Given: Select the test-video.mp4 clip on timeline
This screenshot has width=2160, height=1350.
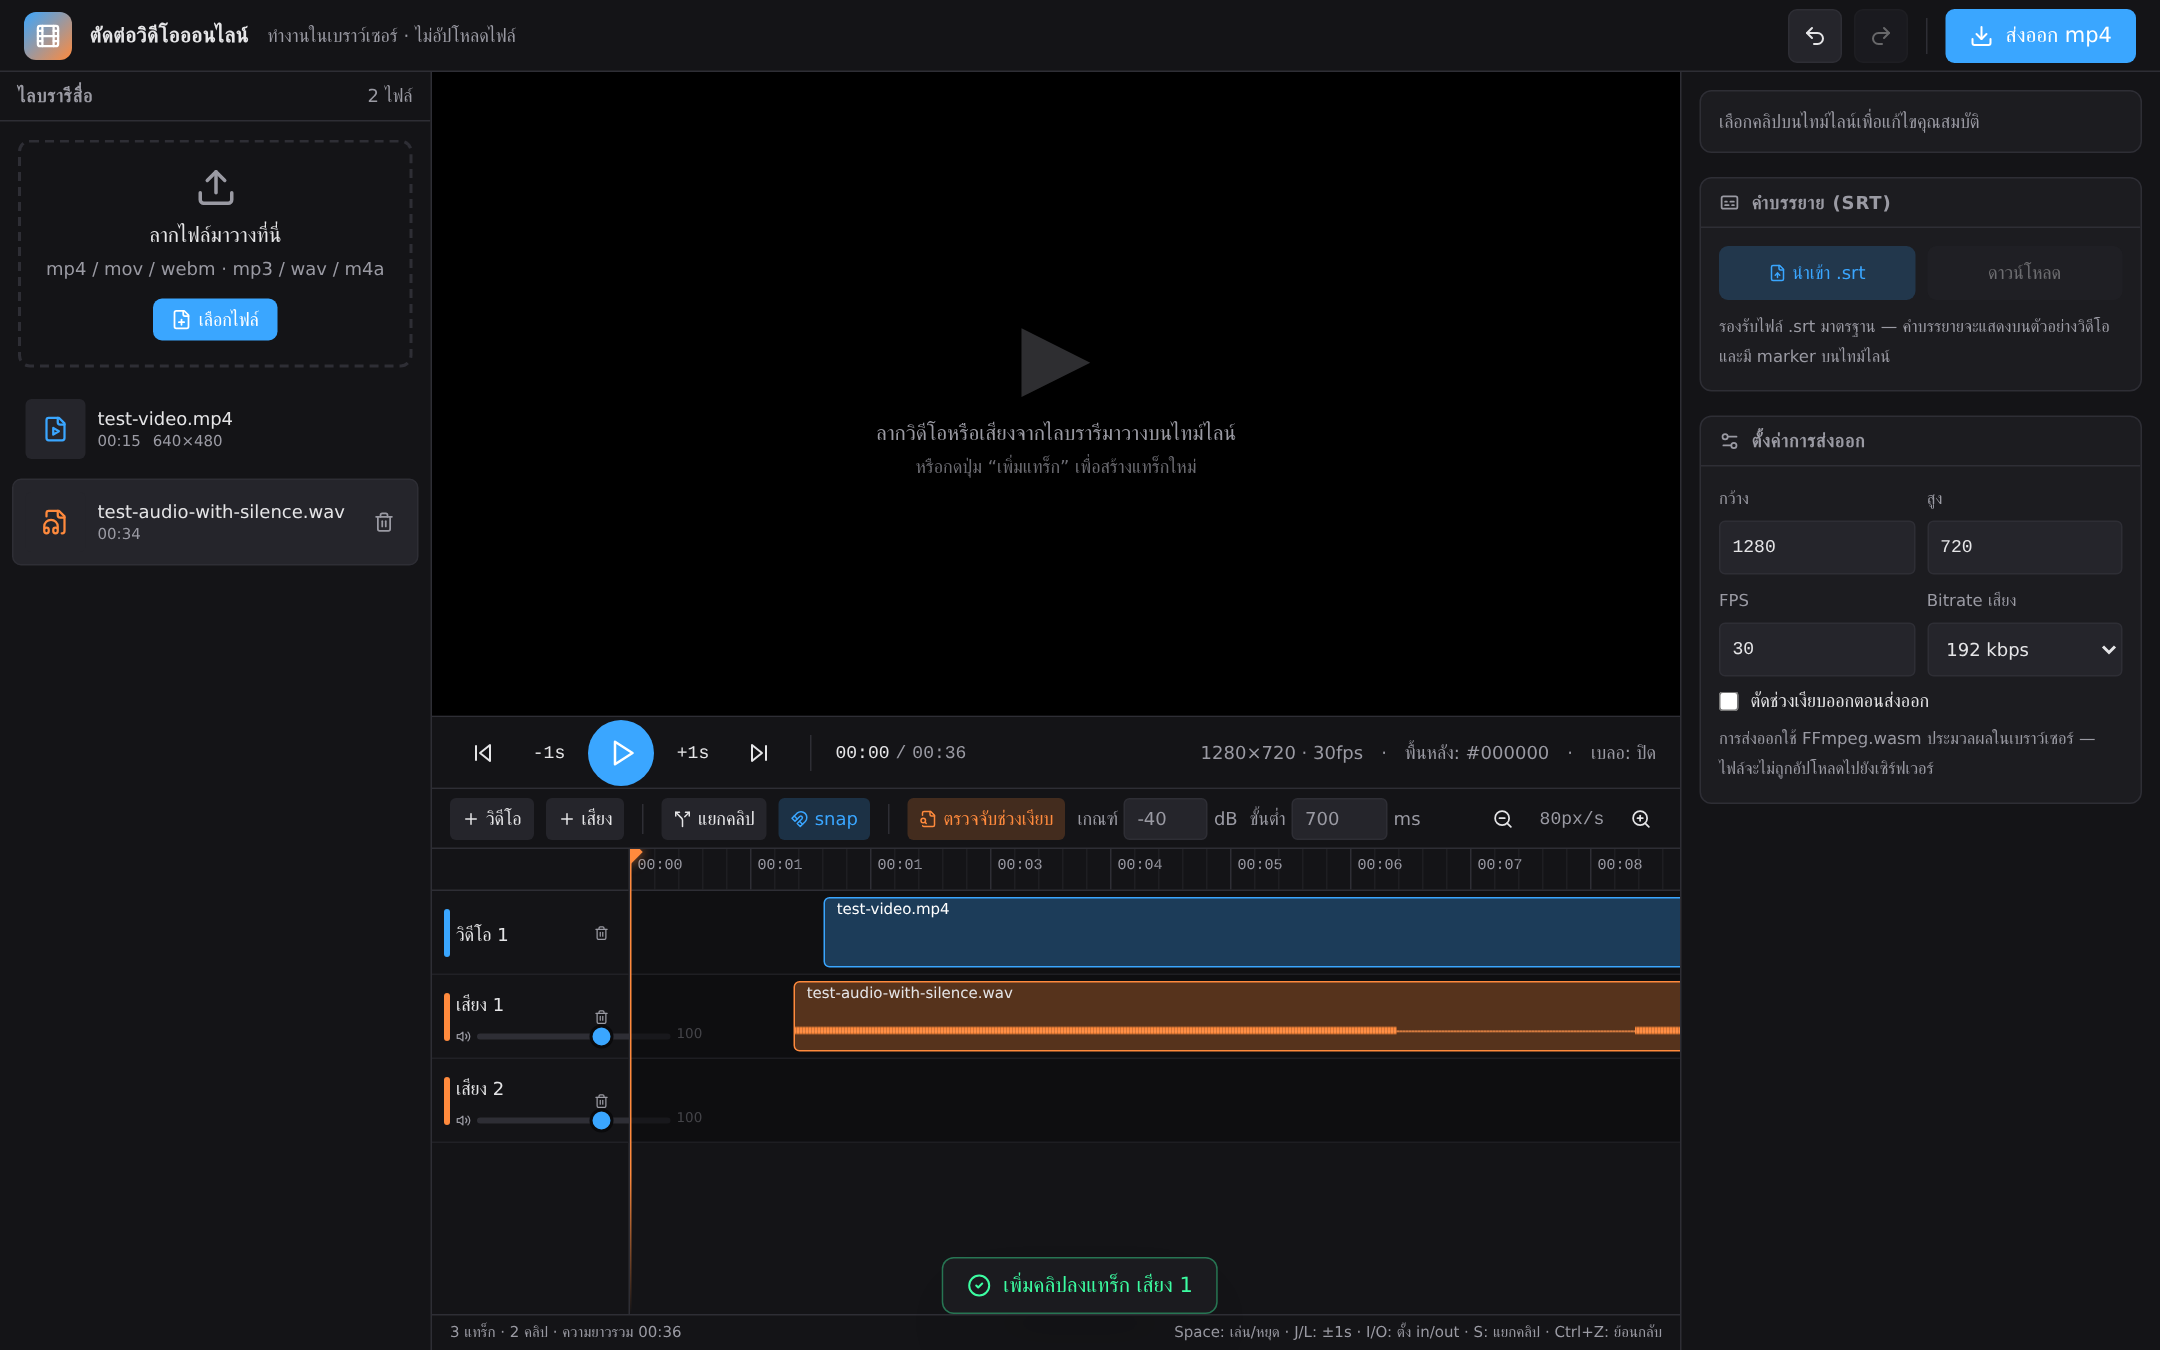Looking at the screenshot, I should (1251, 932).
